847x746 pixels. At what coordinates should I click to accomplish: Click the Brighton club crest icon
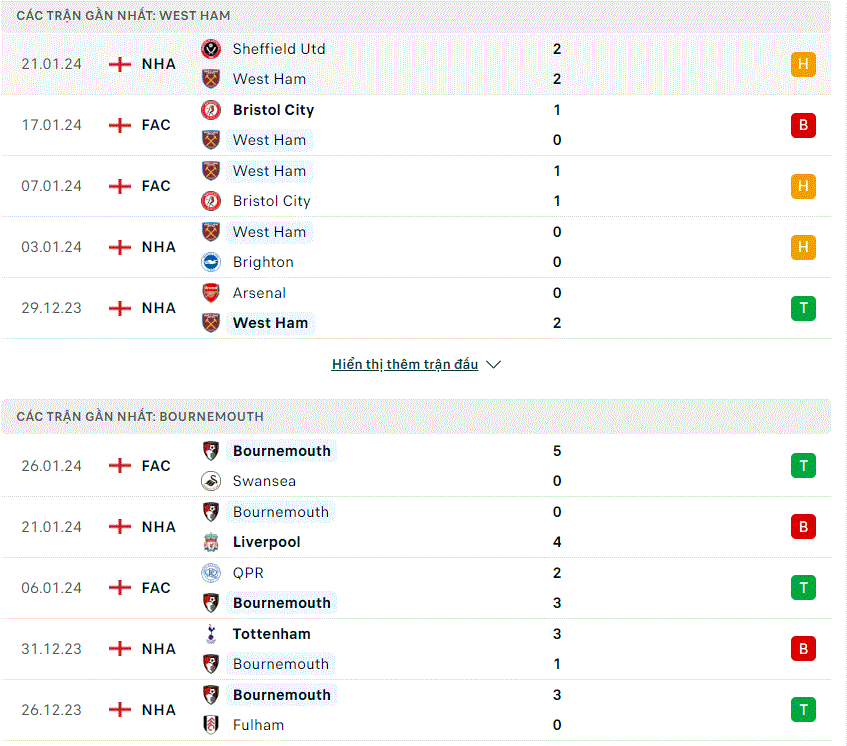[211, 262]
